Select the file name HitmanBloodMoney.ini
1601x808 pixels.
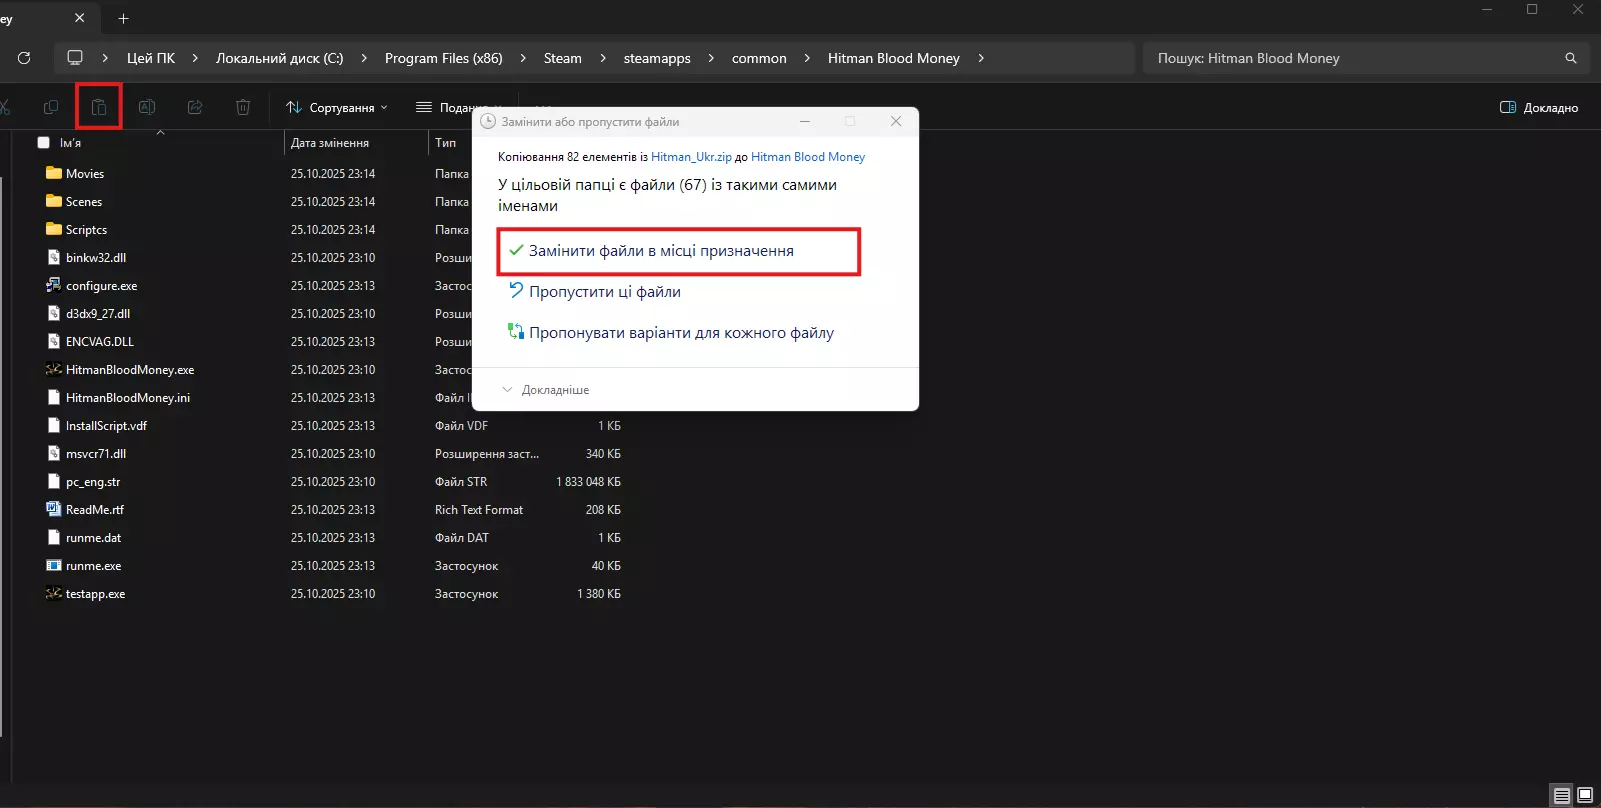click(x=128, y=397)
